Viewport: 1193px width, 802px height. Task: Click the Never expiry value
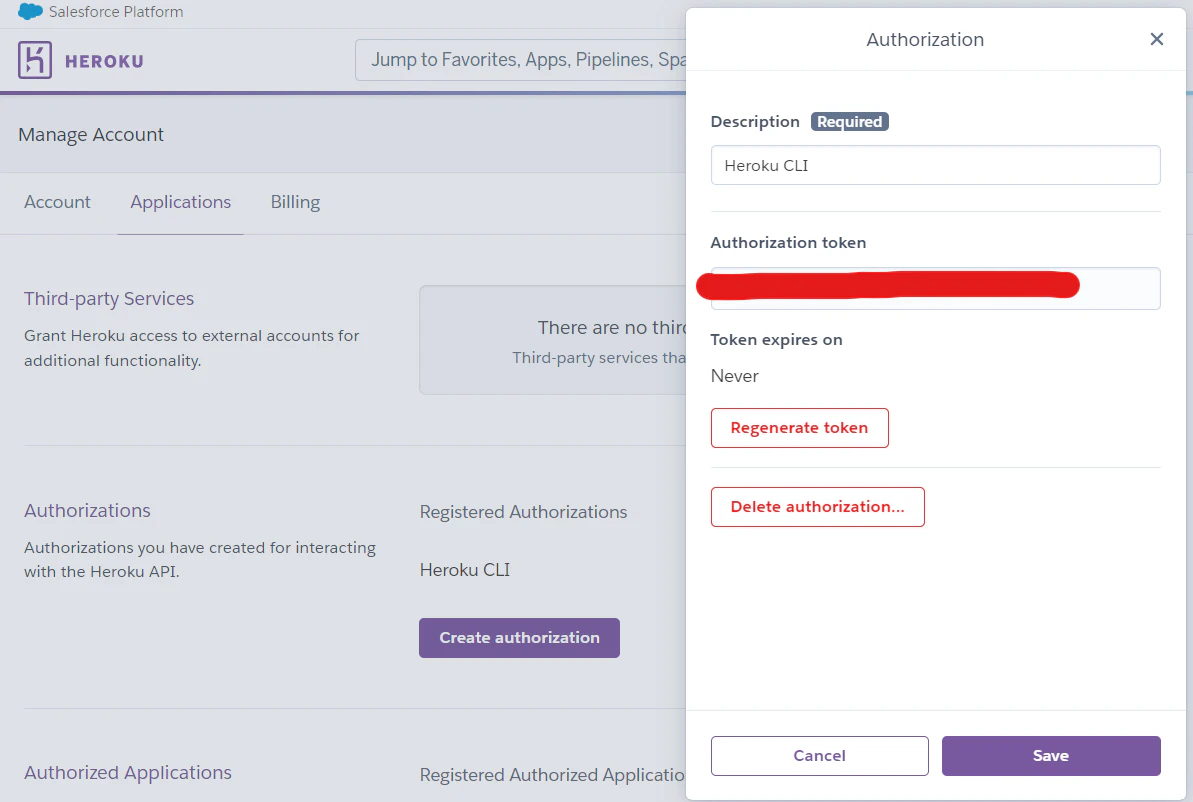[x=734, y=376]
